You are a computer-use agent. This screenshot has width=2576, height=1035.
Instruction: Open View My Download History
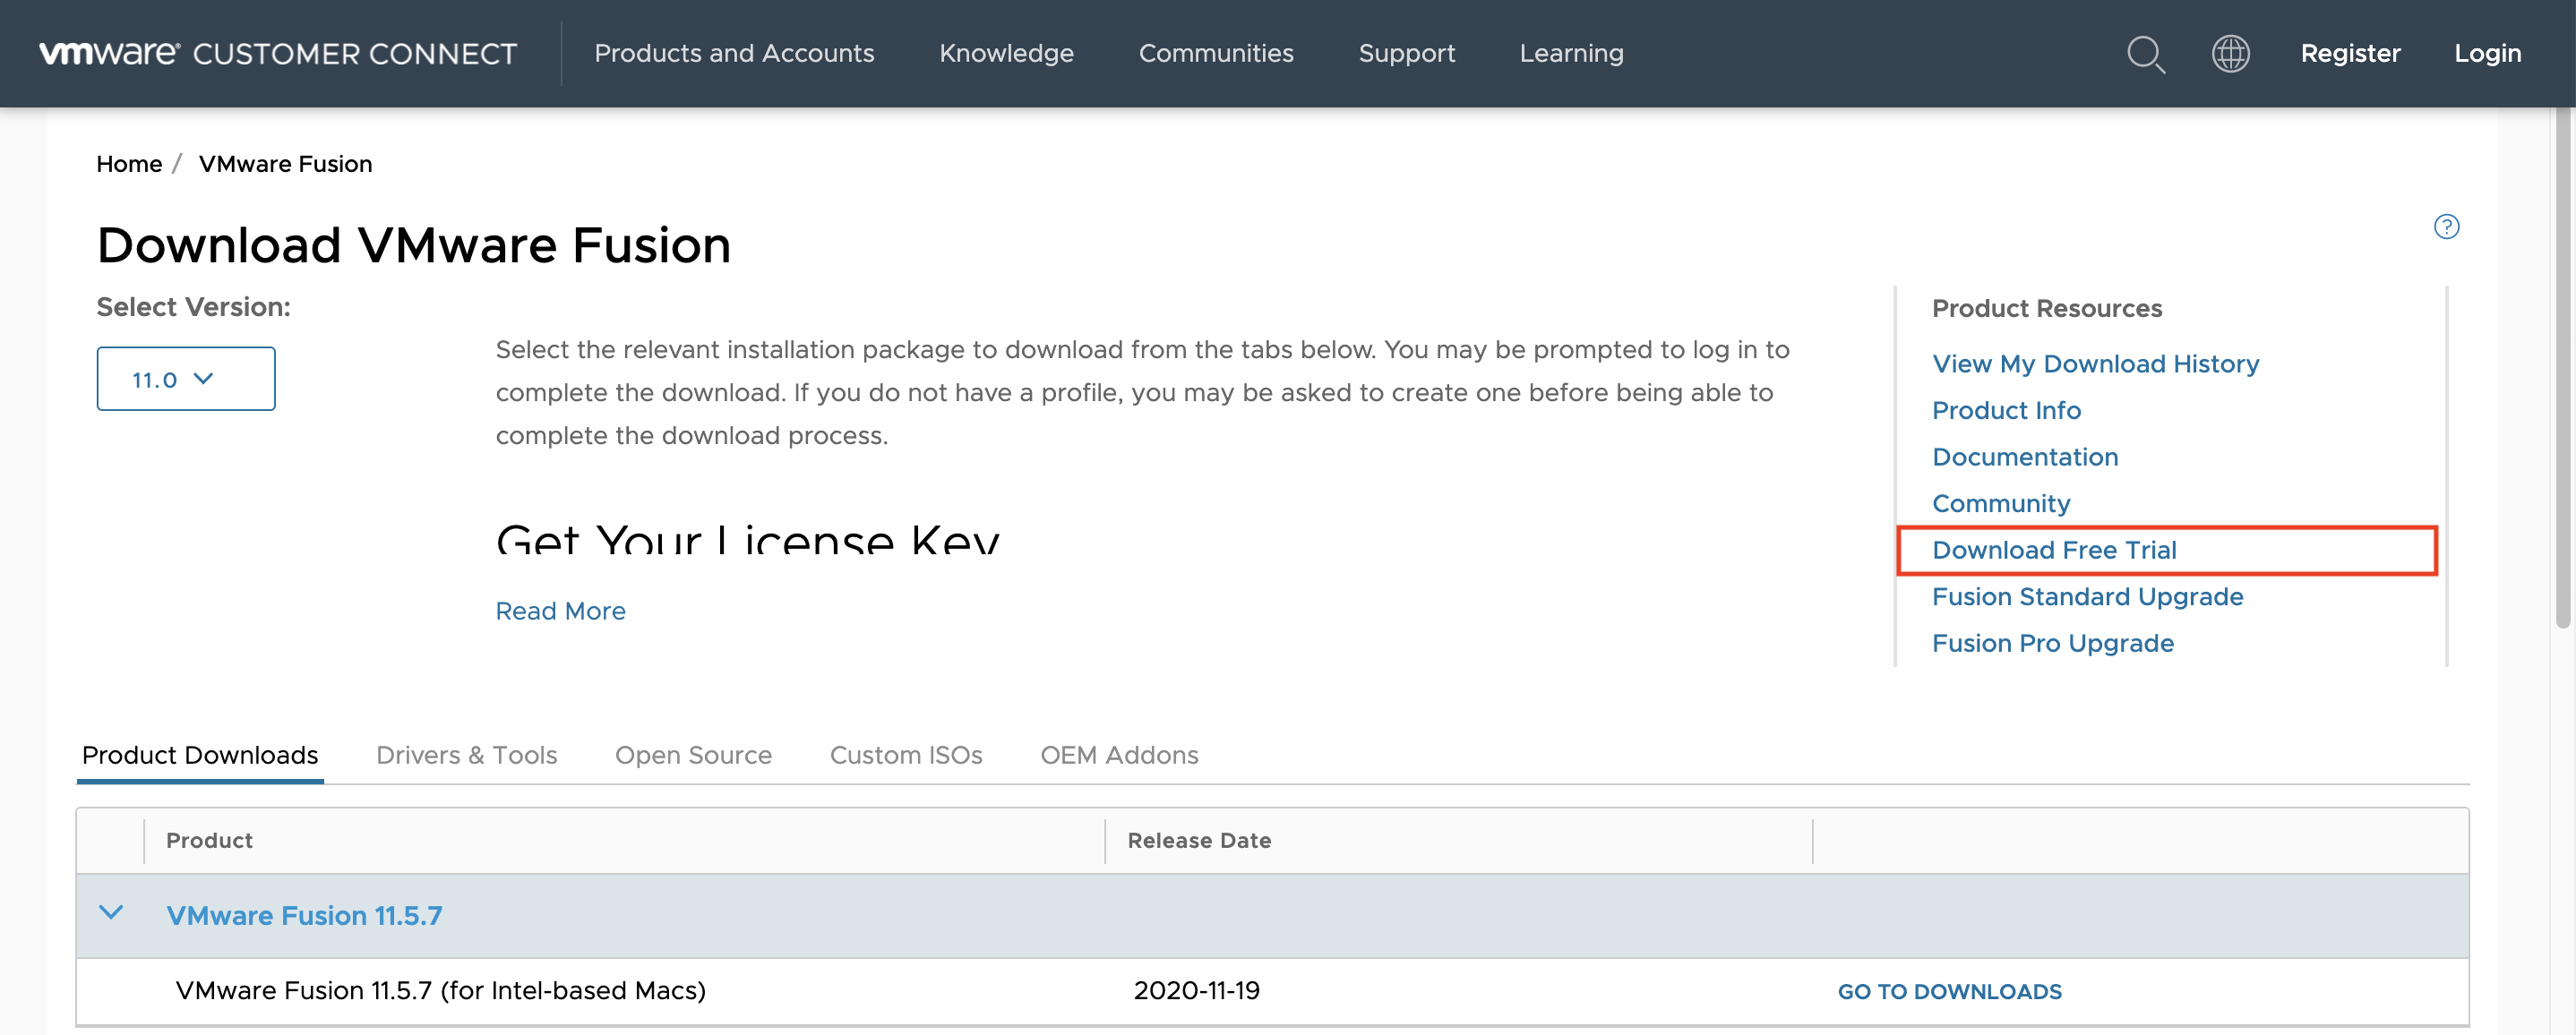click(2095, 364)
